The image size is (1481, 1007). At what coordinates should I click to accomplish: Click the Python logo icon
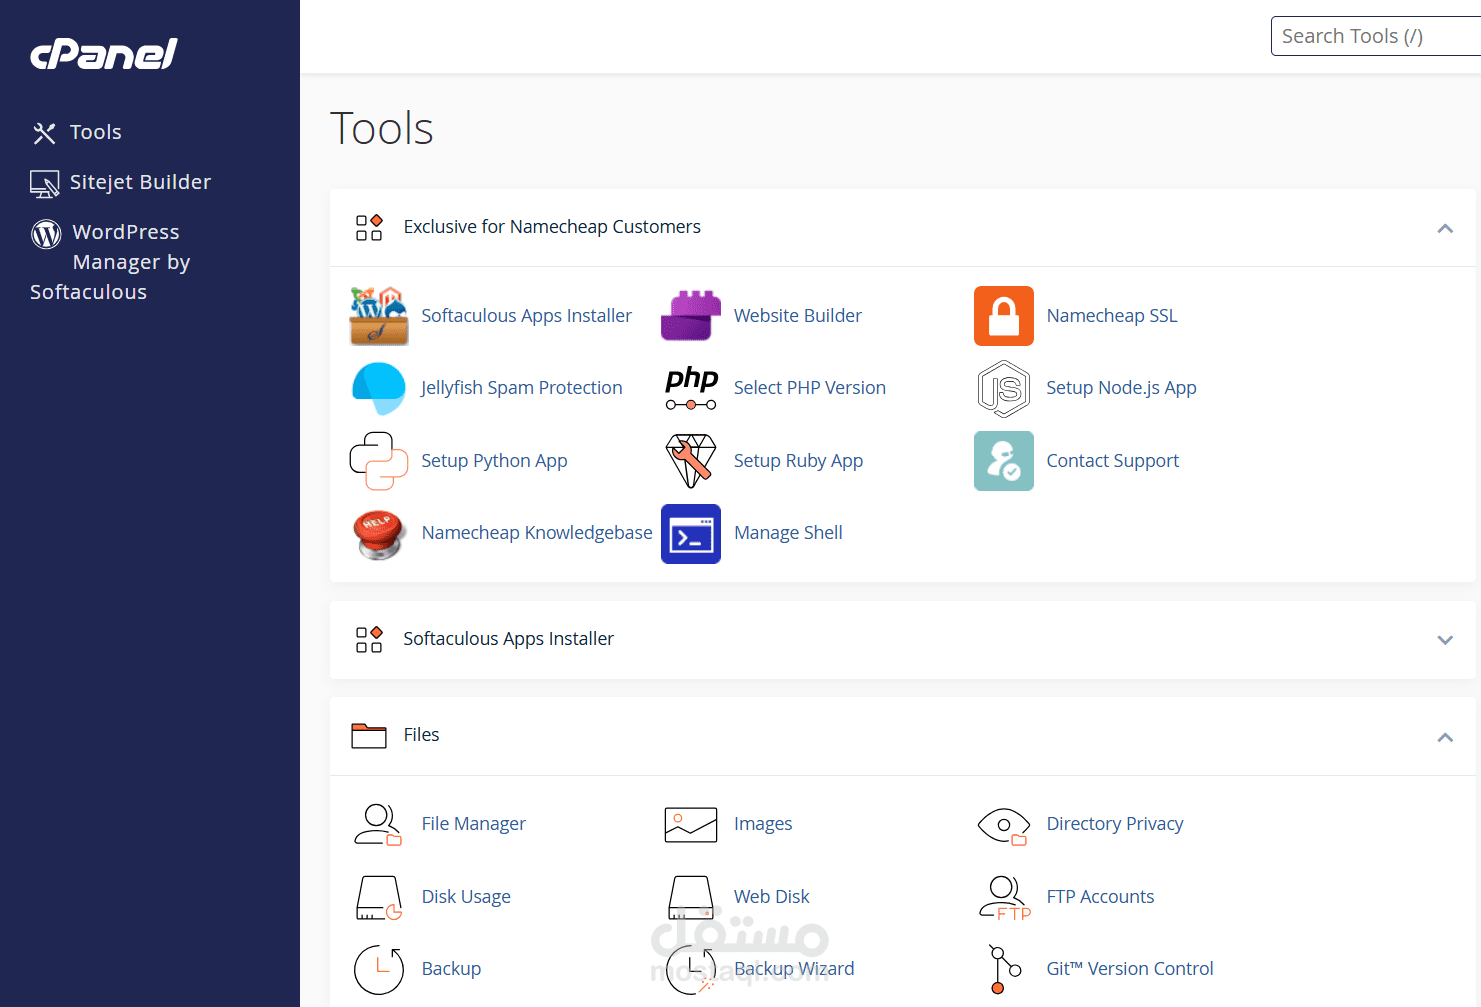379,461
